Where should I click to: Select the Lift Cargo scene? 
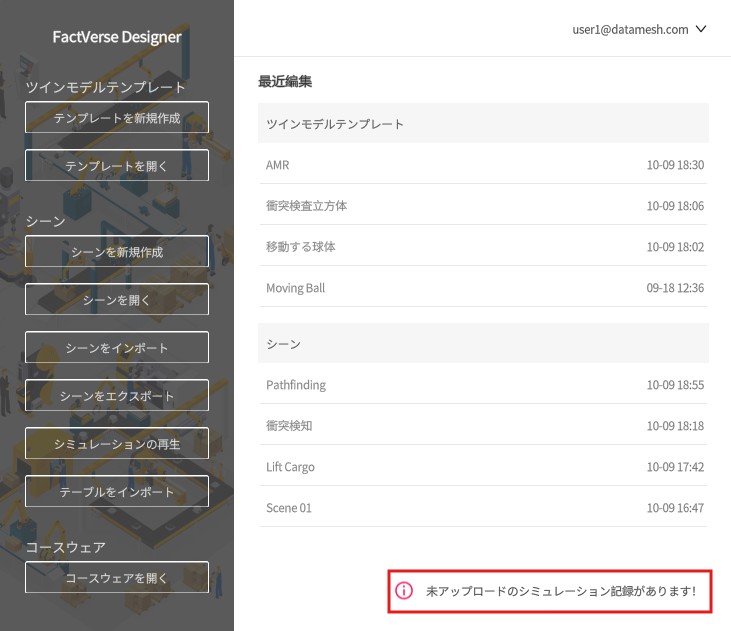[483, 466]
